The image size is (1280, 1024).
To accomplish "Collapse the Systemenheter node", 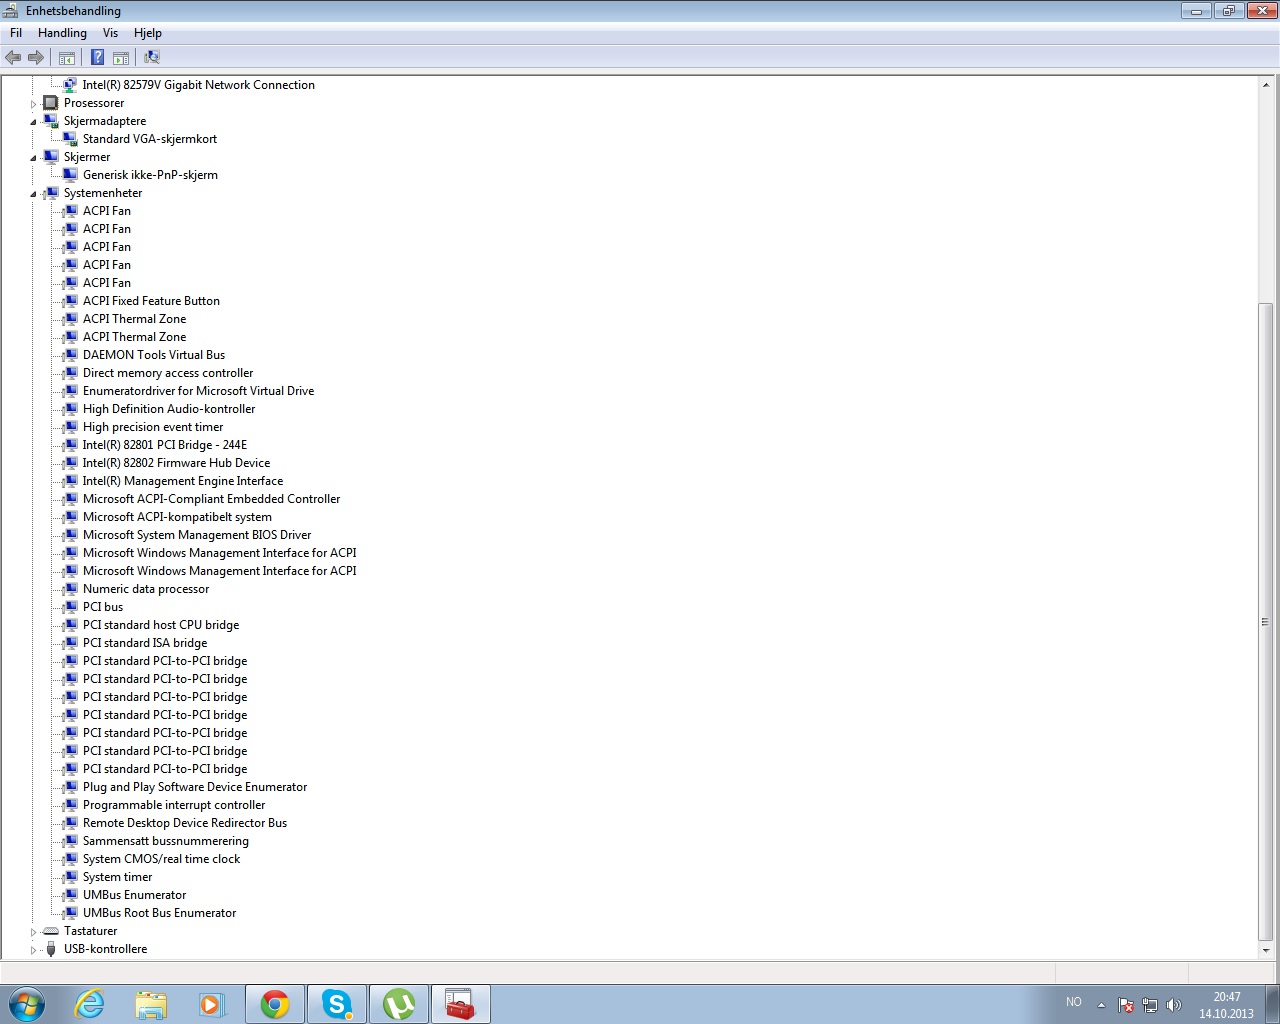I will tap(33, 194).
